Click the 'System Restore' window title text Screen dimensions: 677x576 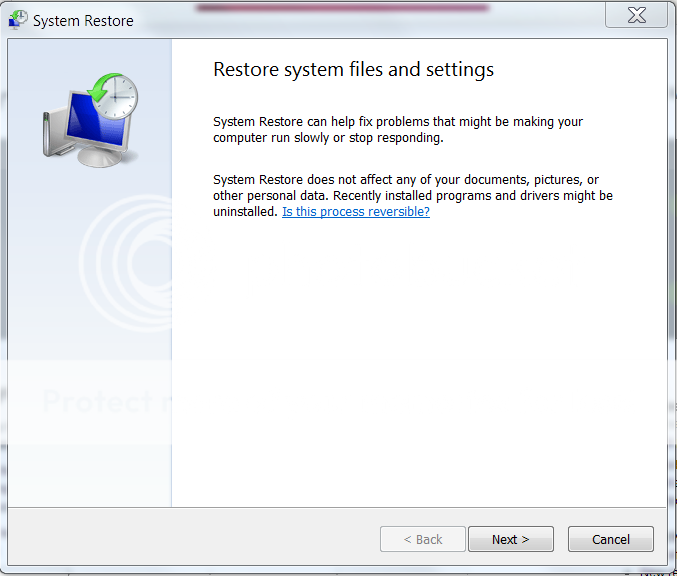[83, 21]
